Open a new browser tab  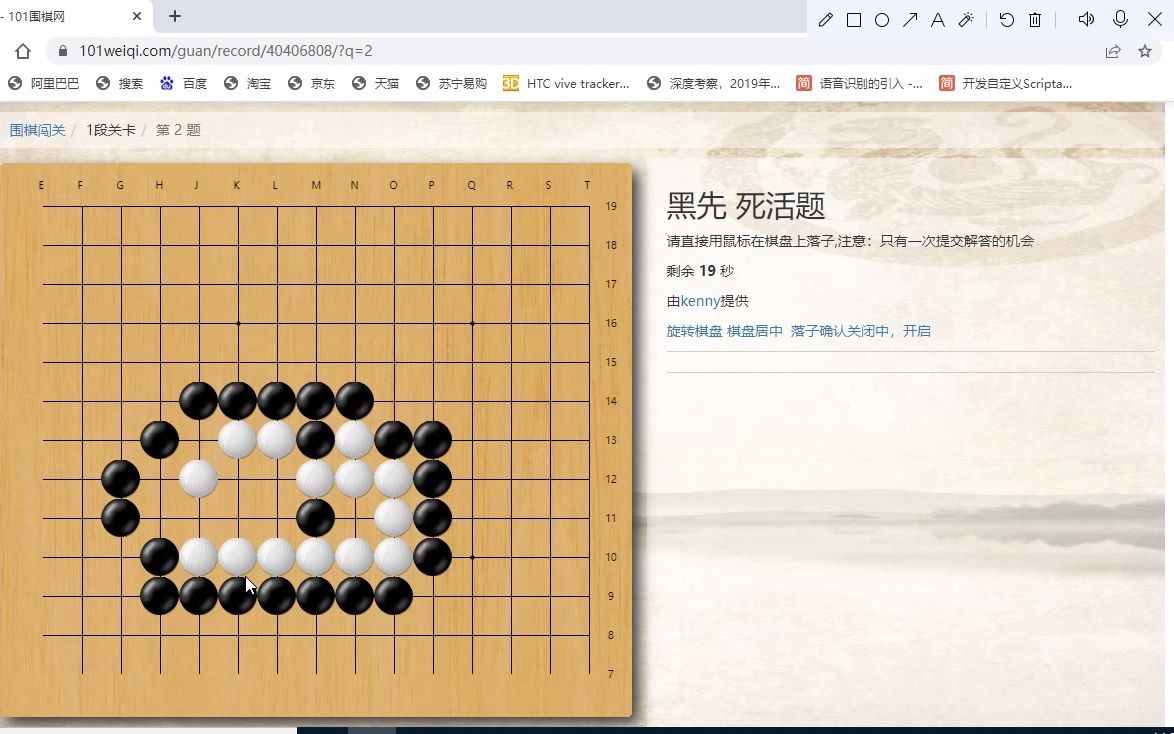tap(174, 16)
